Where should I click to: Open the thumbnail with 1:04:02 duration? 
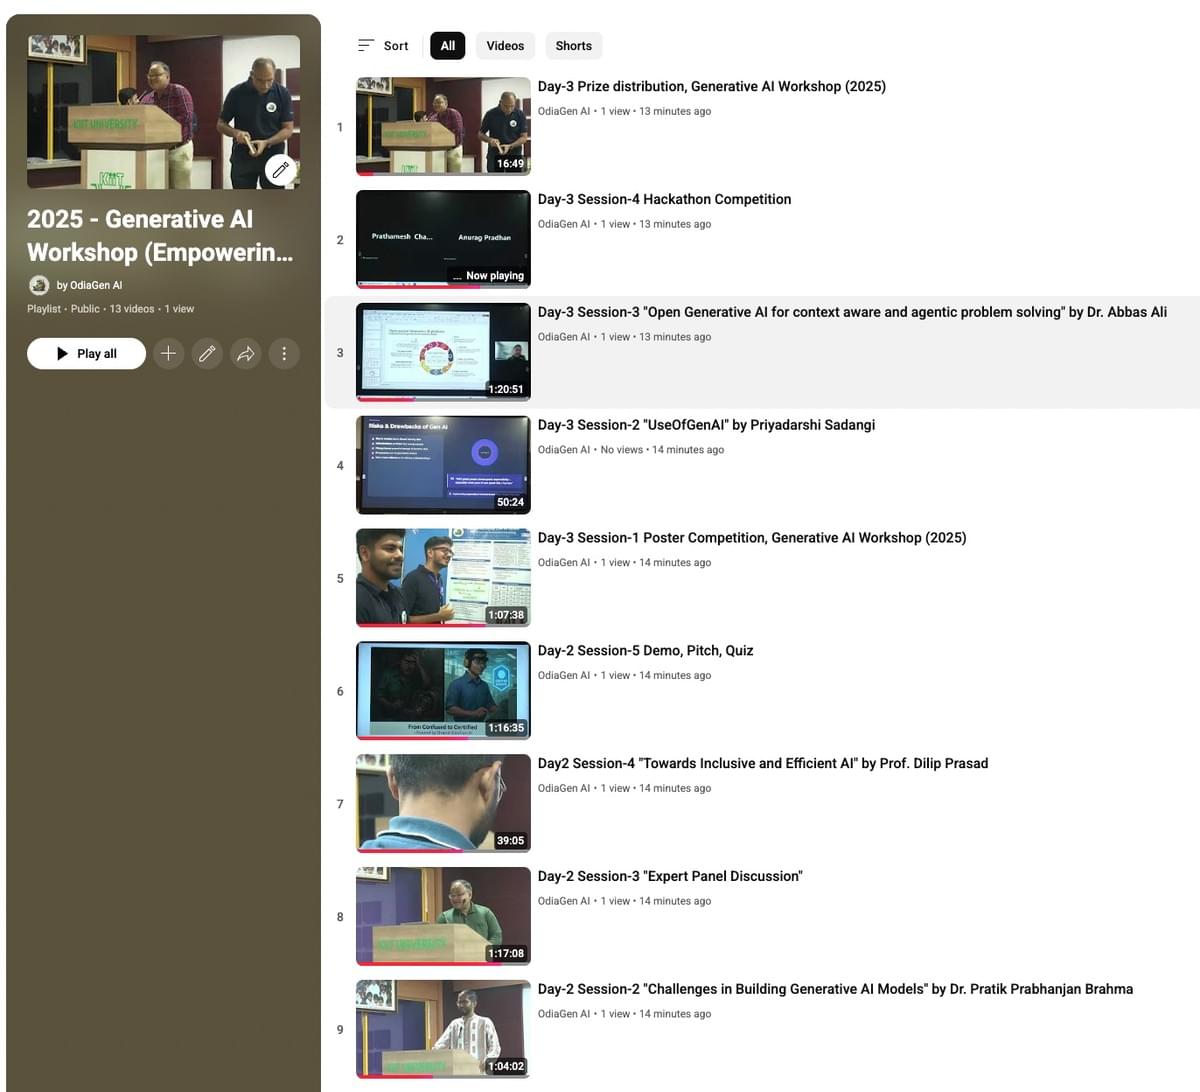[x=443, y=1030]
